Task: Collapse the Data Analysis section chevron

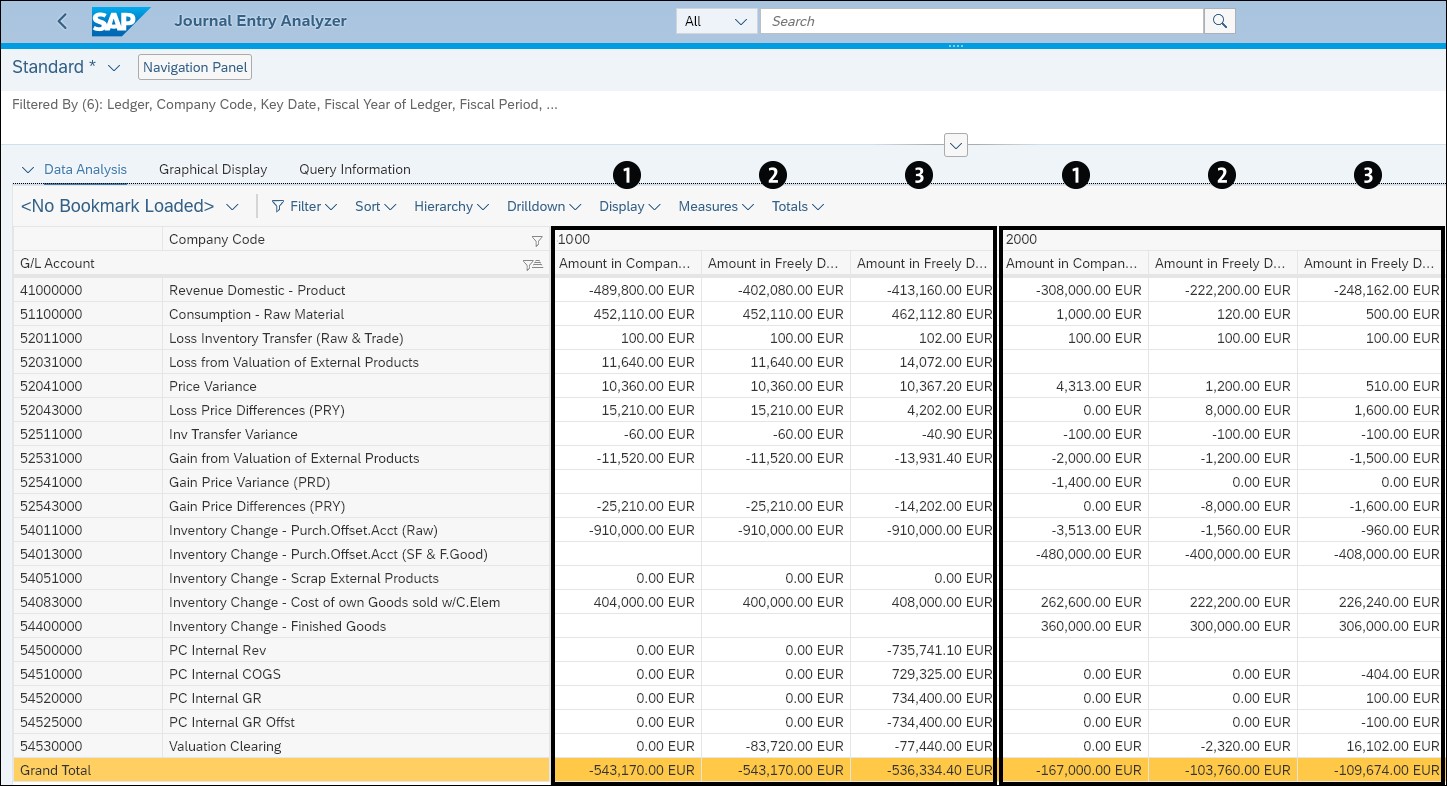Action: [x=28, y=169]
